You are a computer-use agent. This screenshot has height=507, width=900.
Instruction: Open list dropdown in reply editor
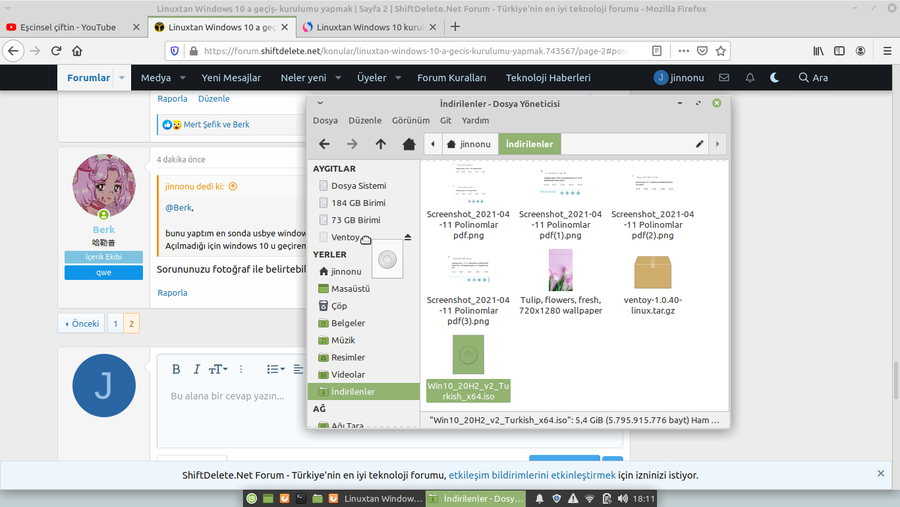tap(276, 369)
